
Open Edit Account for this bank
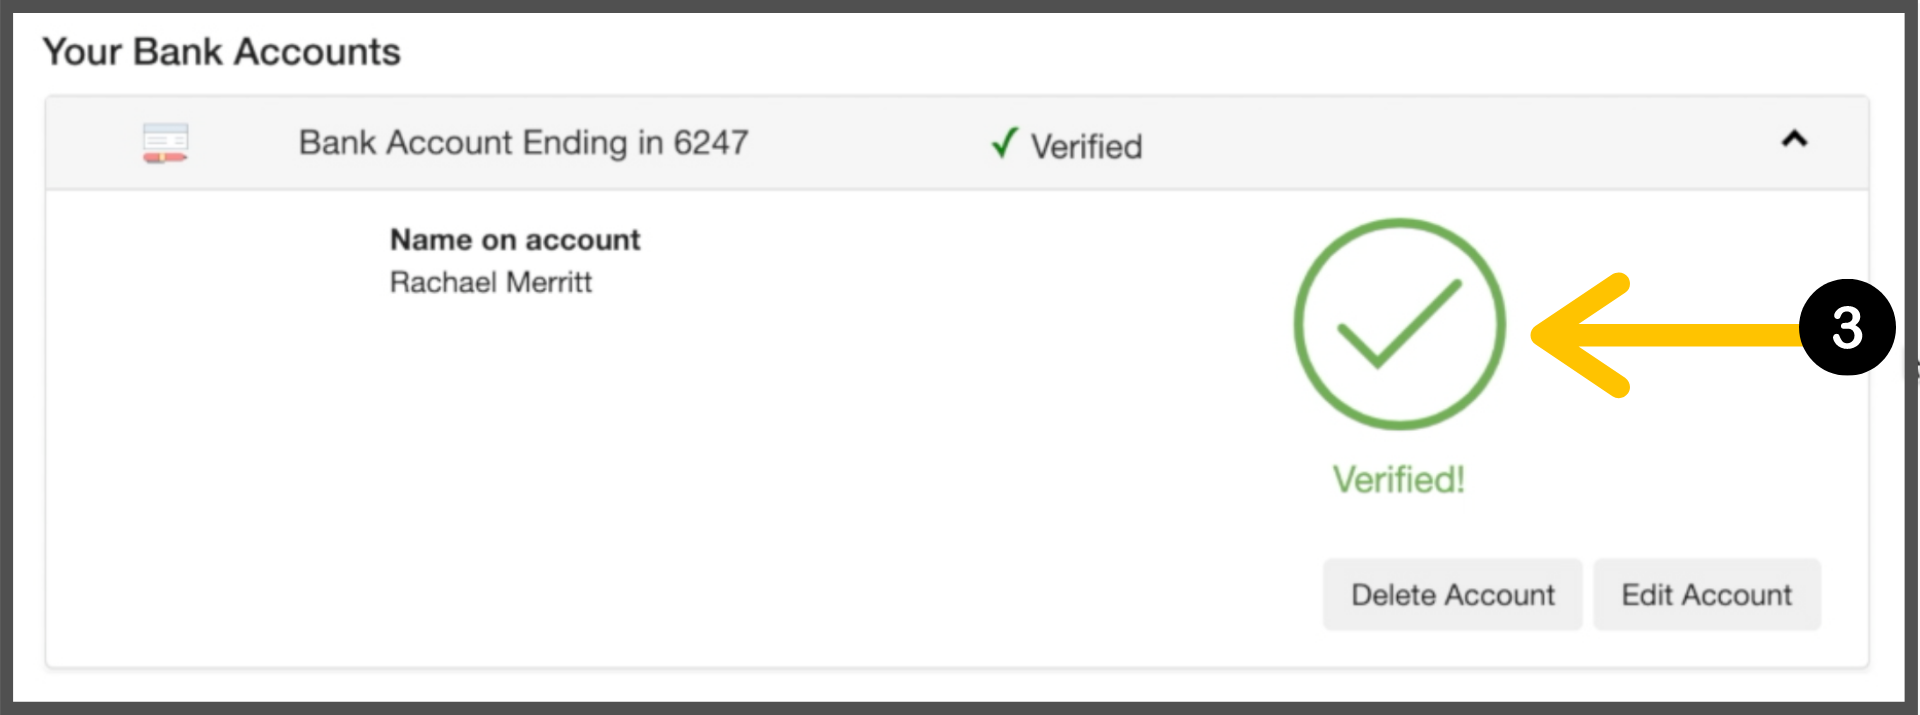click(1706, 595)
